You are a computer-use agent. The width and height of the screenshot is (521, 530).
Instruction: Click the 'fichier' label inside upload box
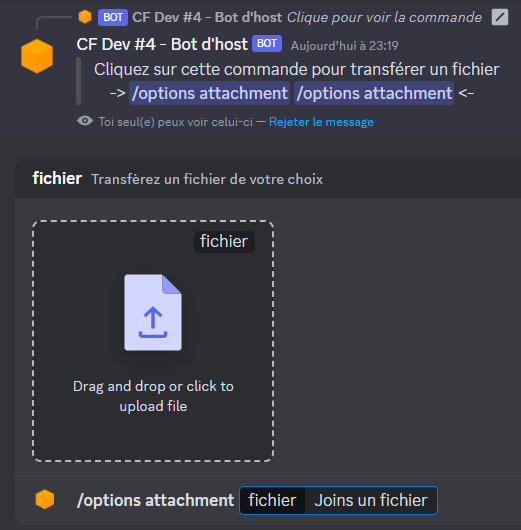224,241
